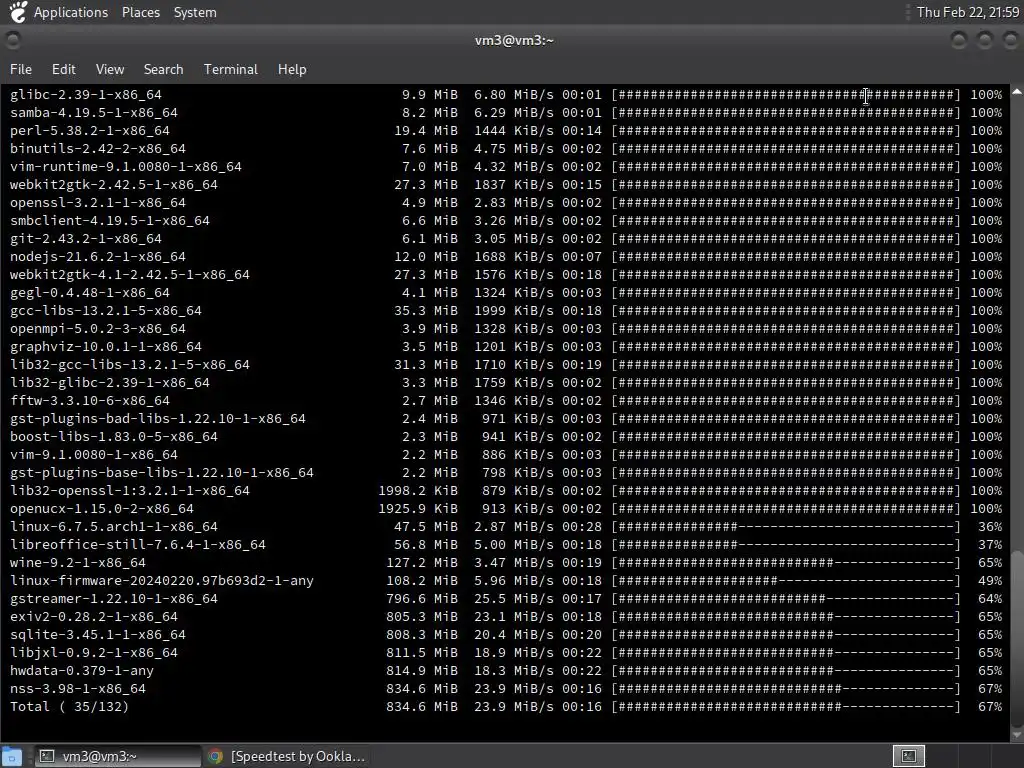The width and height of the screenshot is (1024, 768).
Task: Click binutils-2.42-2-x86_64 package name
Action: [x=98, y=148]
